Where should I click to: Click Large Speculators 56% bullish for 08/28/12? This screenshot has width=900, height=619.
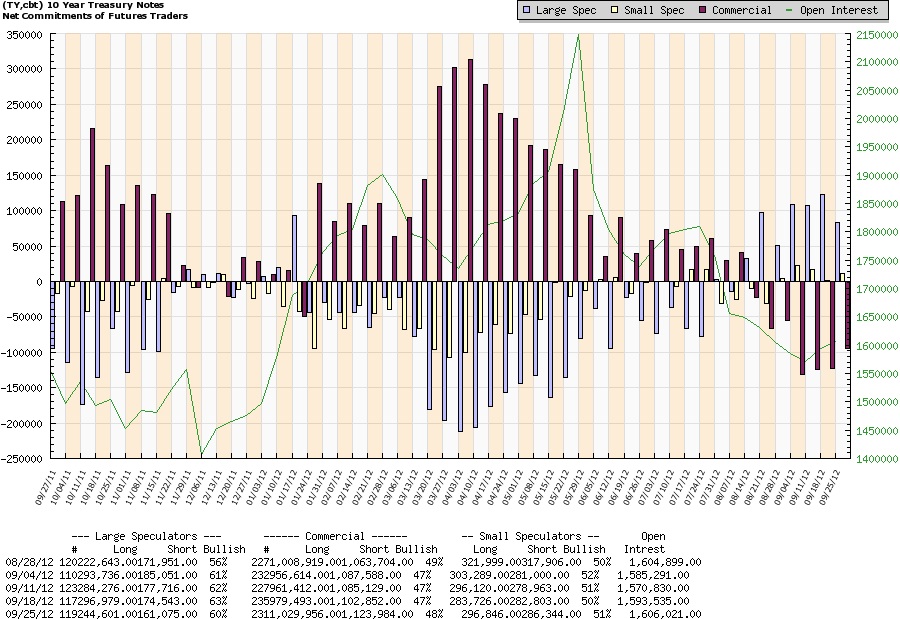point(219,562)
